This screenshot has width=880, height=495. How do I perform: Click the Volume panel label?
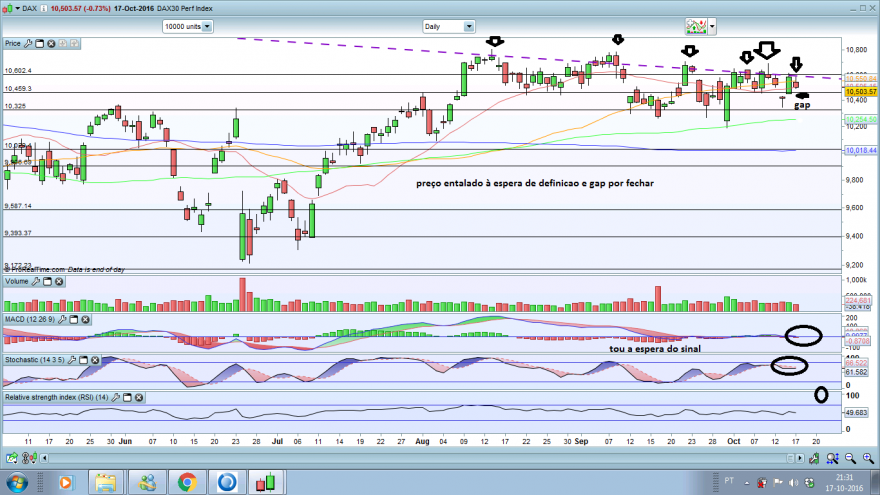[x=16, y=282]
